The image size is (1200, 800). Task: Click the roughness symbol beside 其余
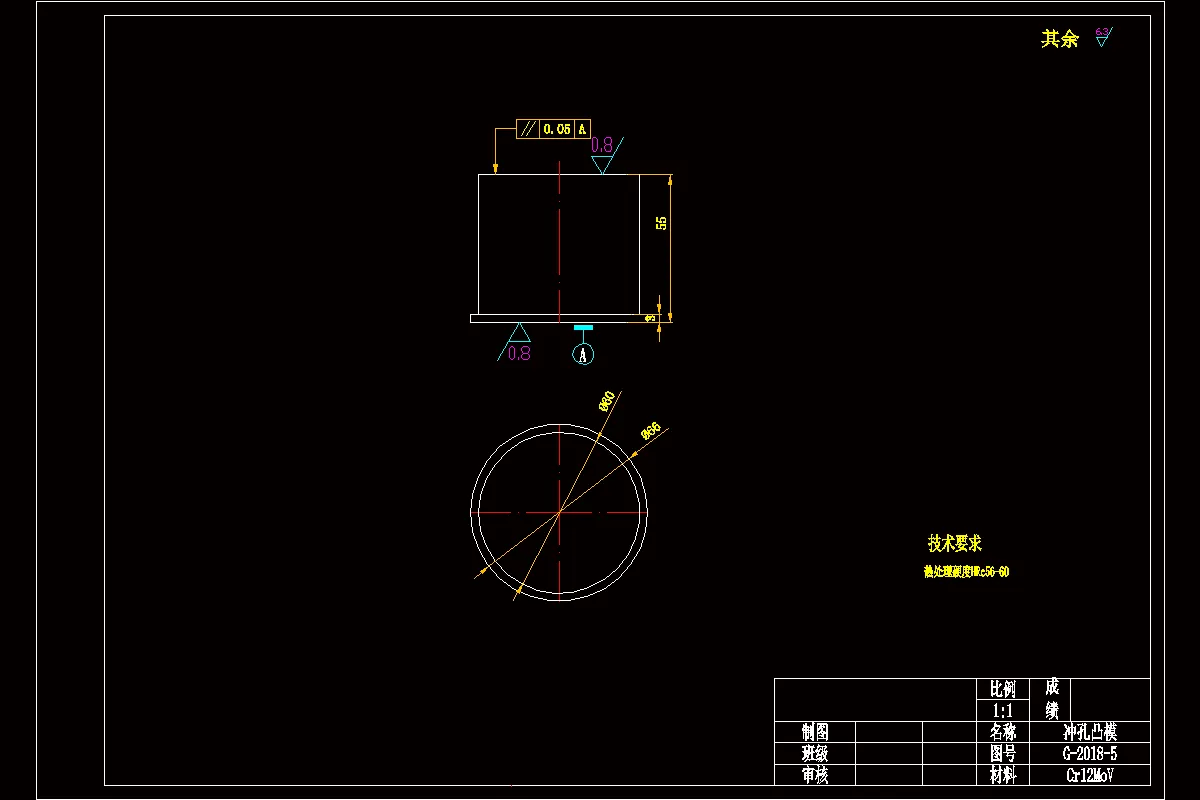(x=1103, y=37)
